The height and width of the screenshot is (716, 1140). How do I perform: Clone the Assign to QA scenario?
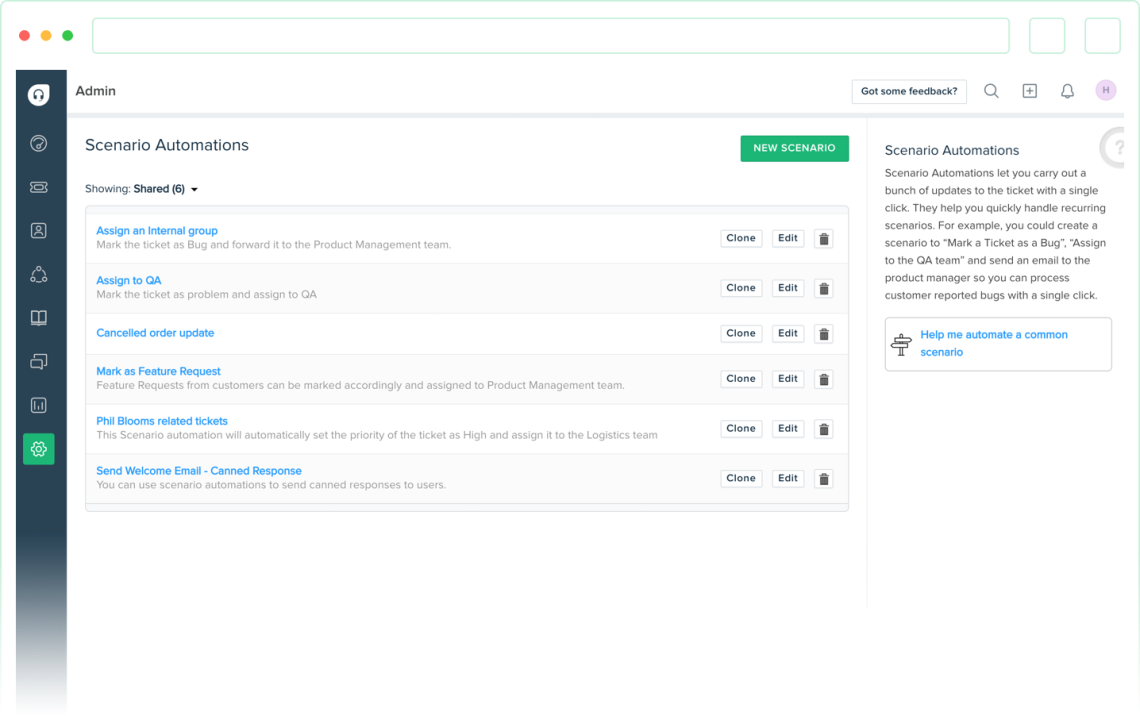coord(740,287)
